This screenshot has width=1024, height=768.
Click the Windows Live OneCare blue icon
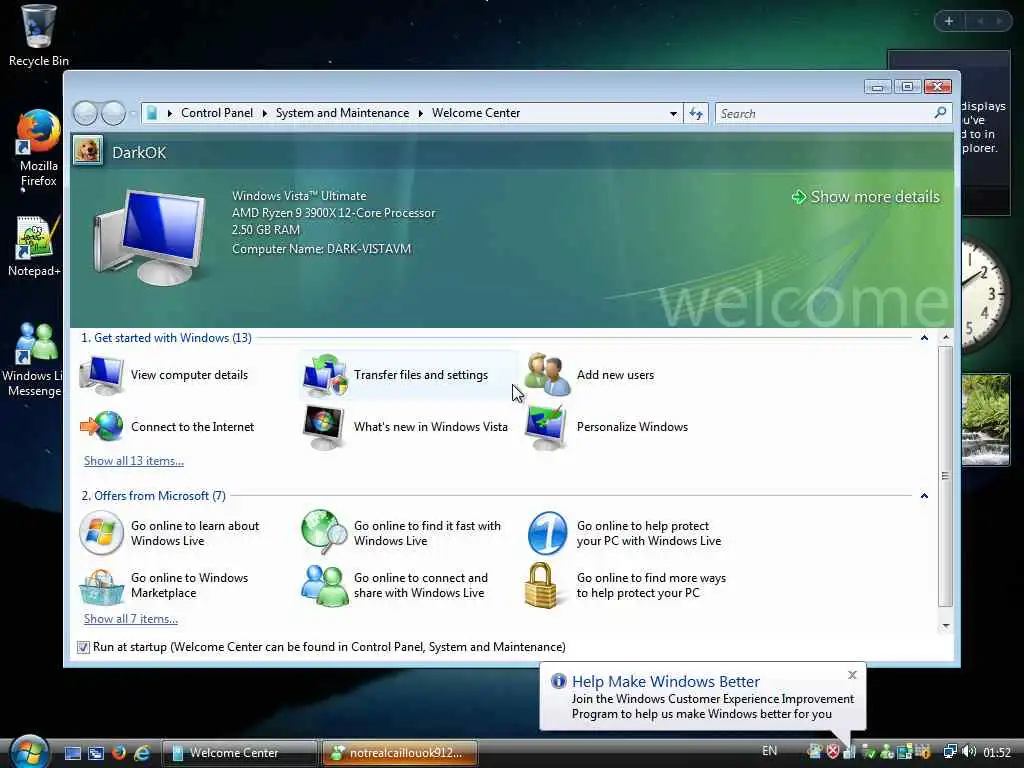[x=547, y=533]
